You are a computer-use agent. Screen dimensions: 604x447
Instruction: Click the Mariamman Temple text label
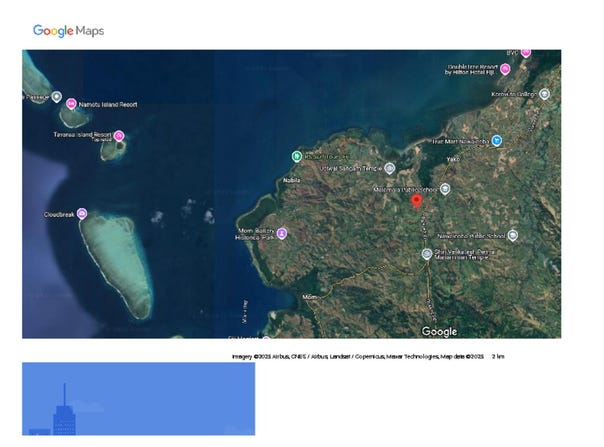(x=465, y=254)
